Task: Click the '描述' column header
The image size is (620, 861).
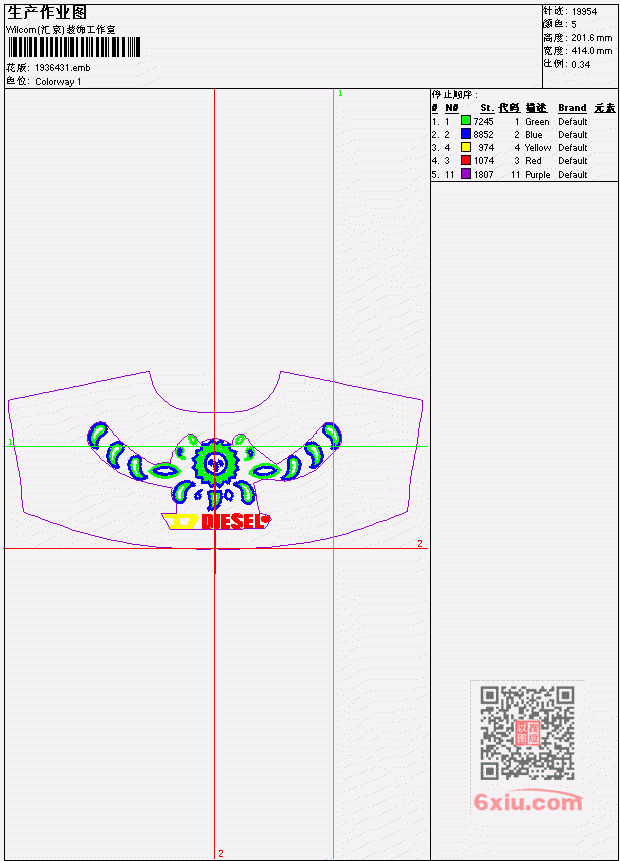Action: point(536,108)
